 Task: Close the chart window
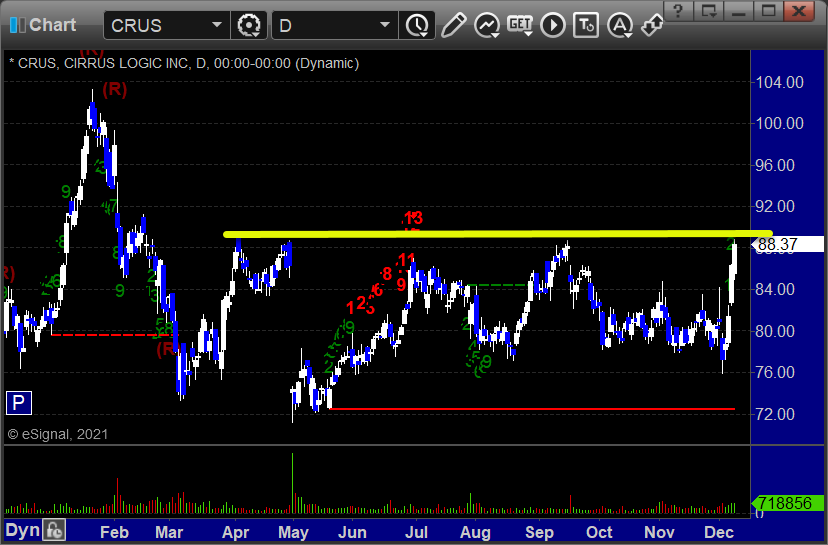pos(798,11)
